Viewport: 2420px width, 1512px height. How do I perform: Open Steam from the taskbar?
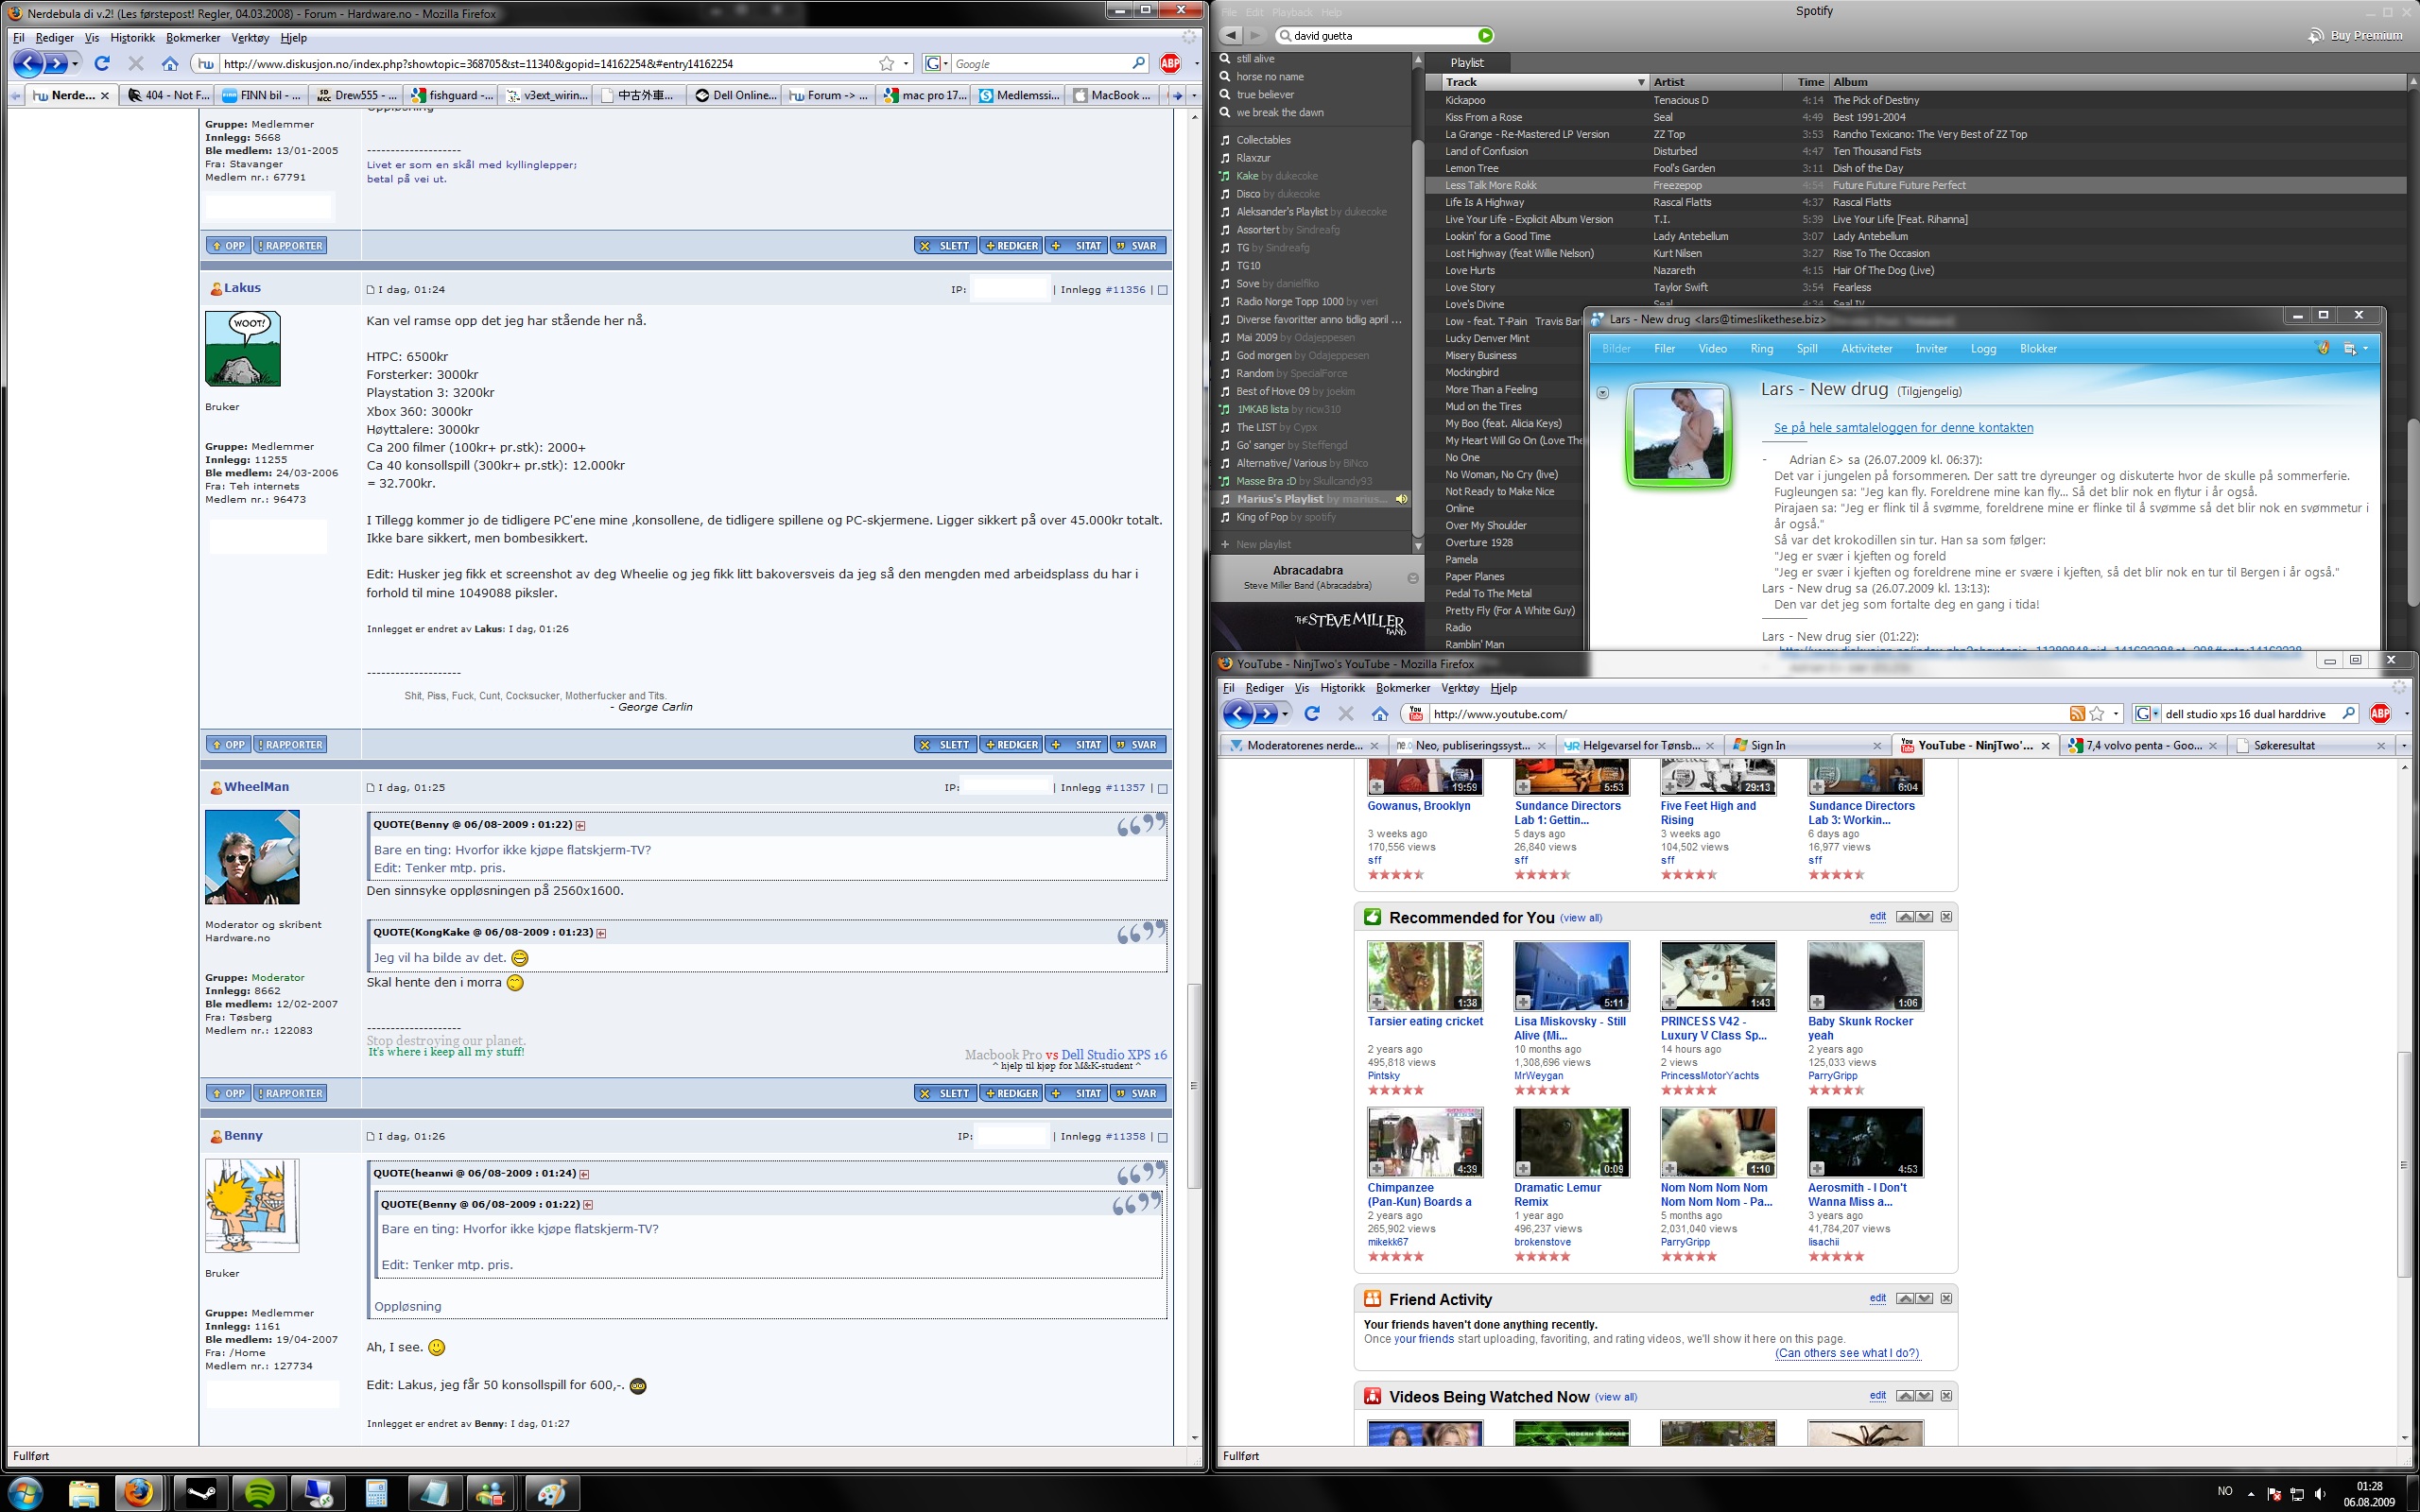coord(201,1493)
